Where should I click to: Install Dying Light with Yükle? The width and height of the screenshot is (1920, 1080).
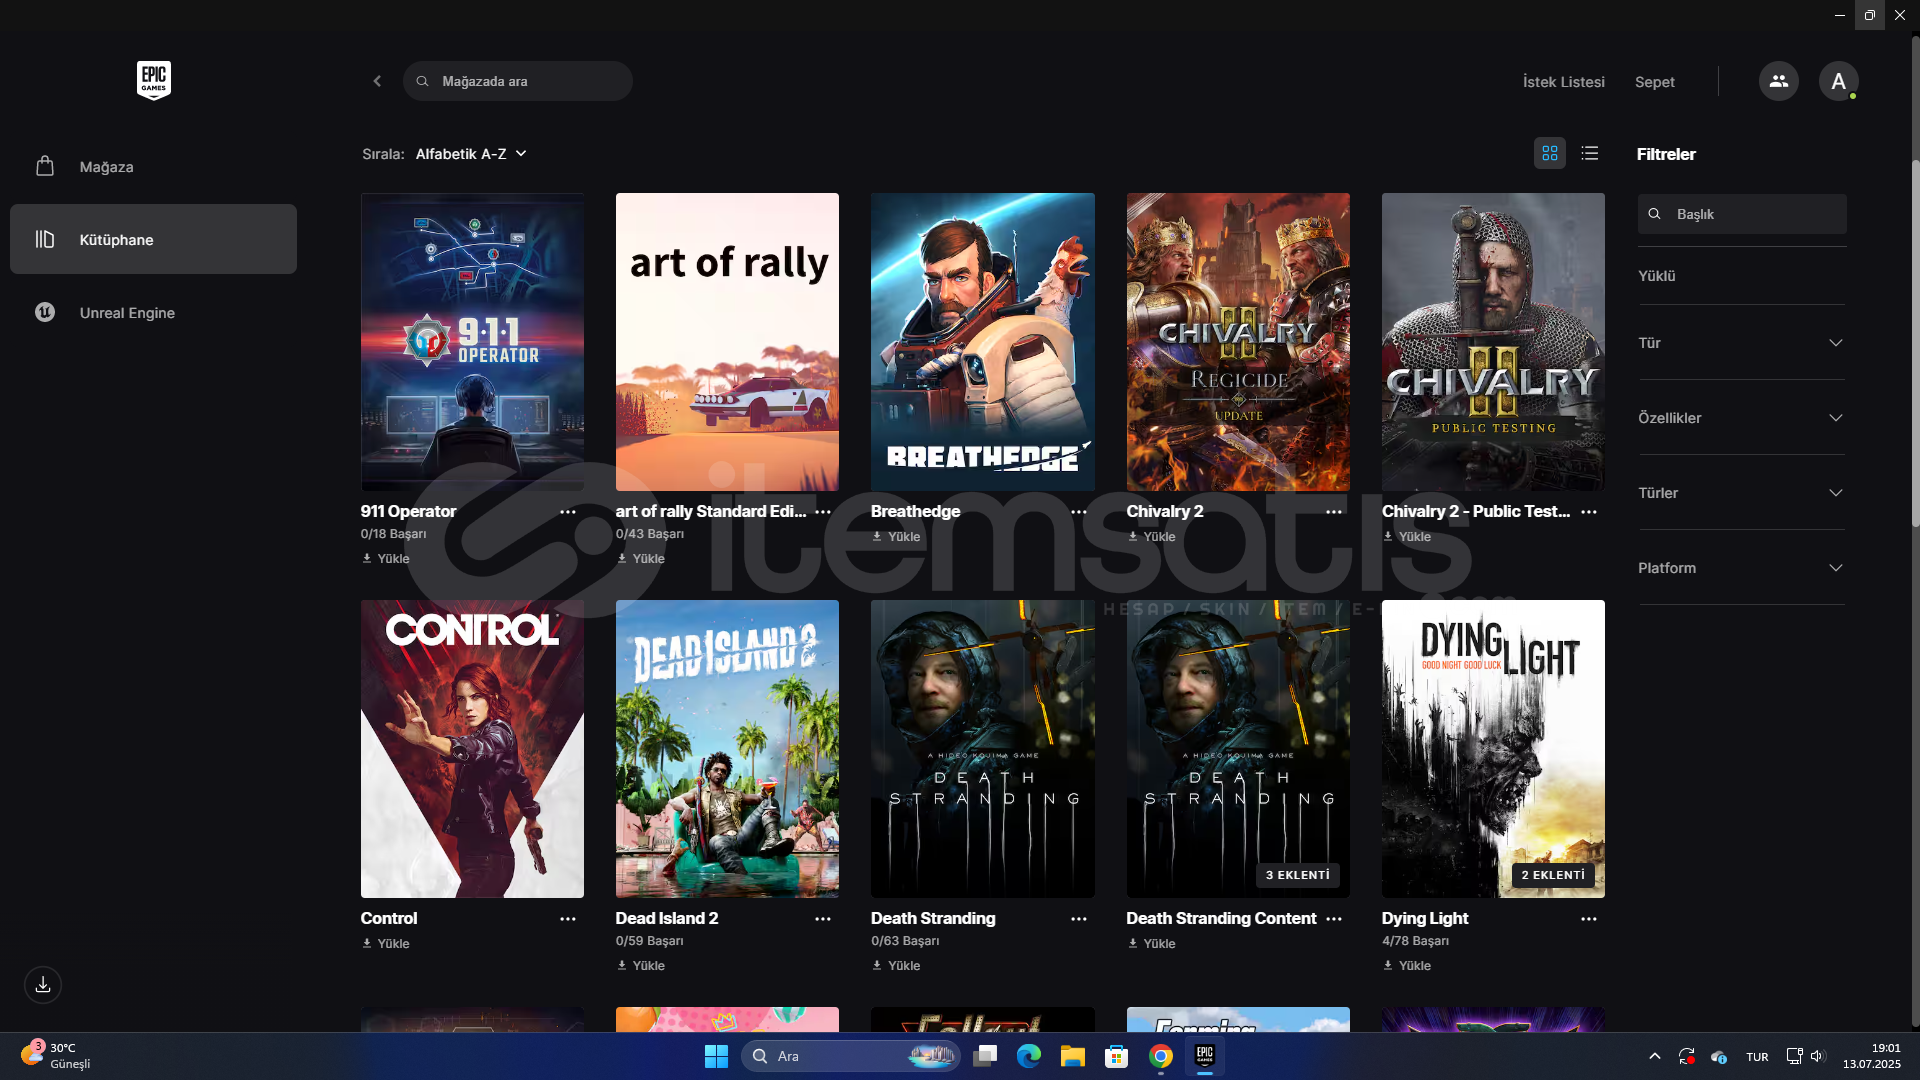point(1407,966)
